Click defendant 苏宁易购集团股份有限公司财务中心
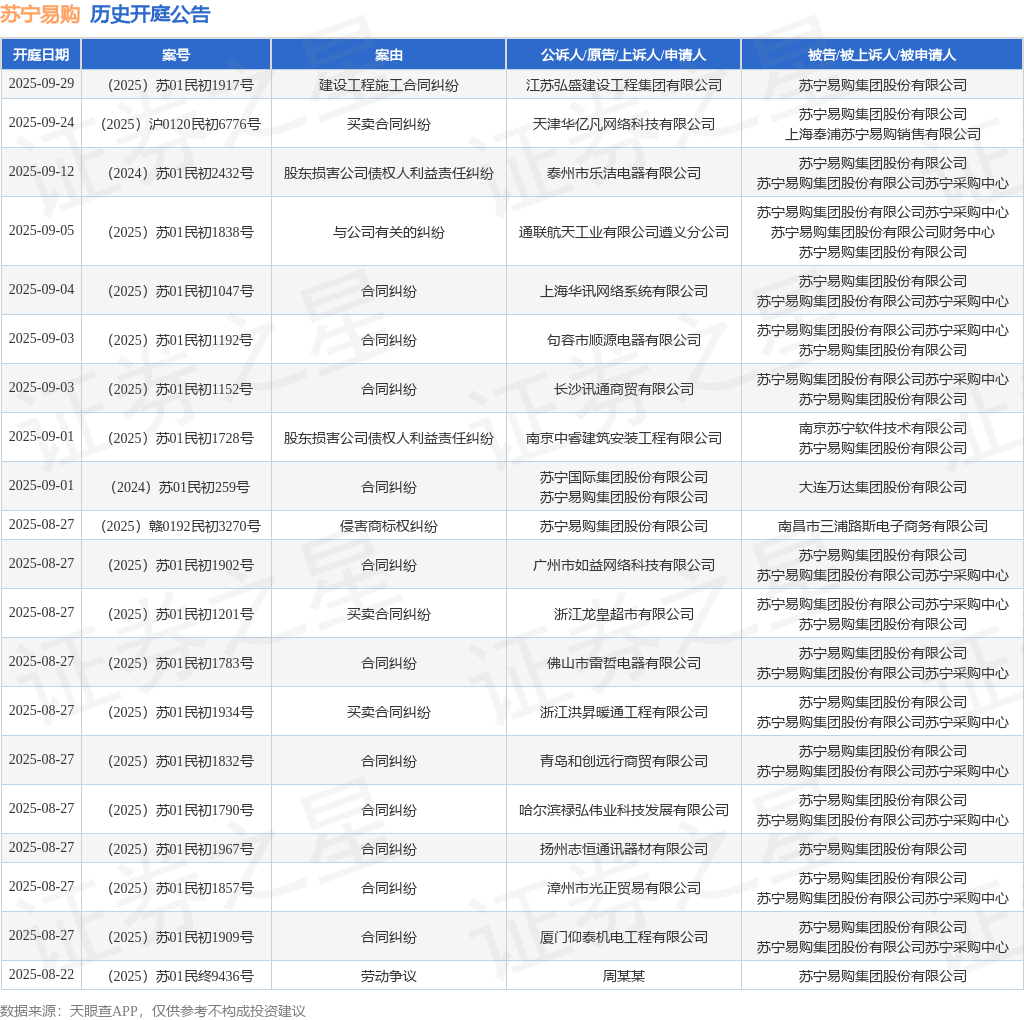Viewport: 1024px width, 1020px height. (882, 232)
